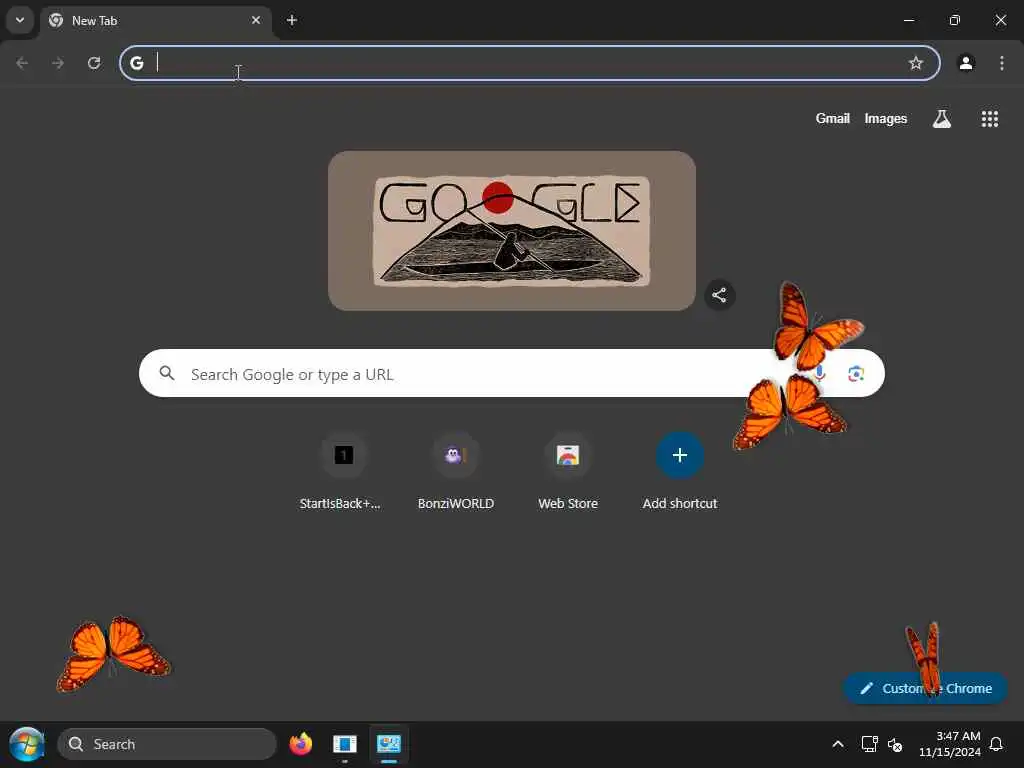Restore down the Chrome window

[955, 20]
